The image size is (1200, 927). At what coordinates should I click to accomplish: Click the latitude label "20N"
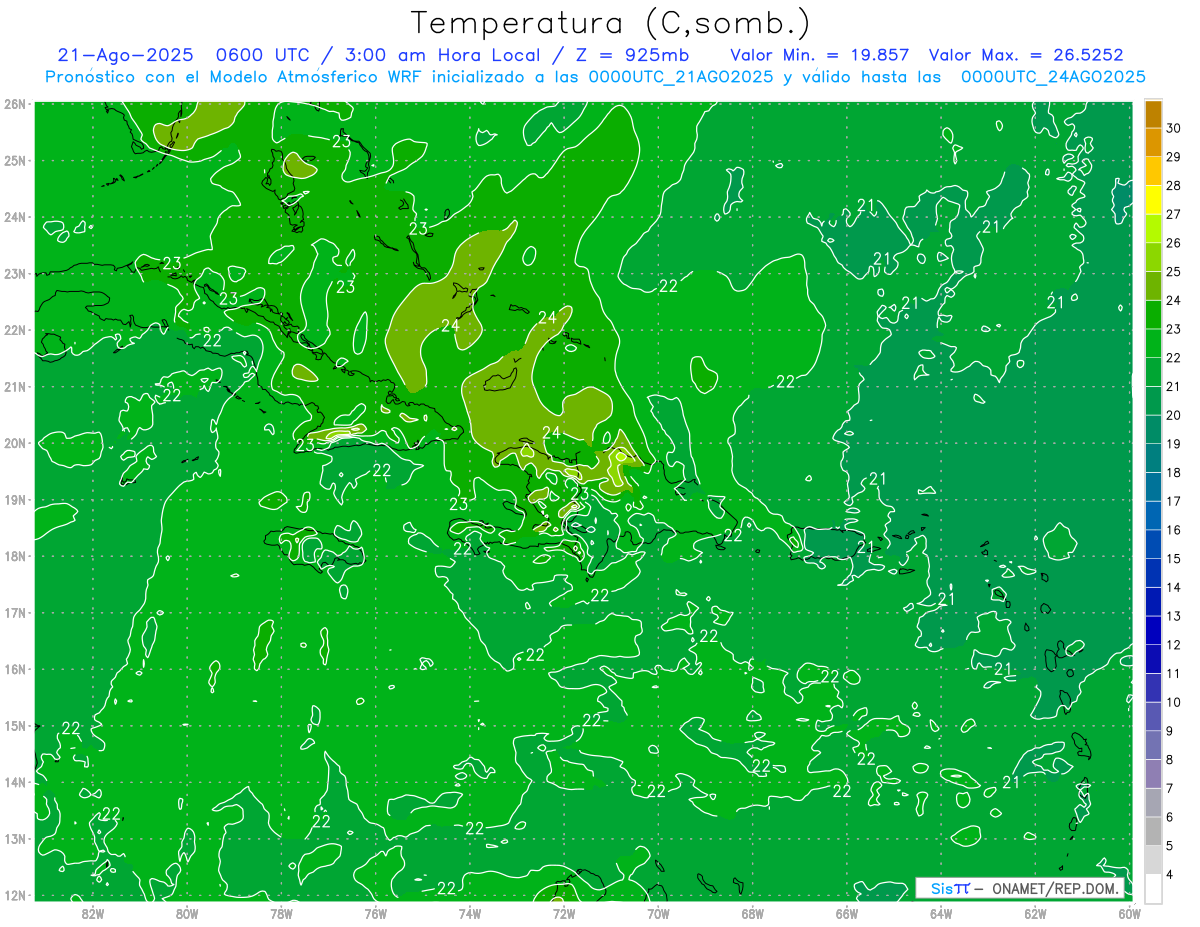15,443
